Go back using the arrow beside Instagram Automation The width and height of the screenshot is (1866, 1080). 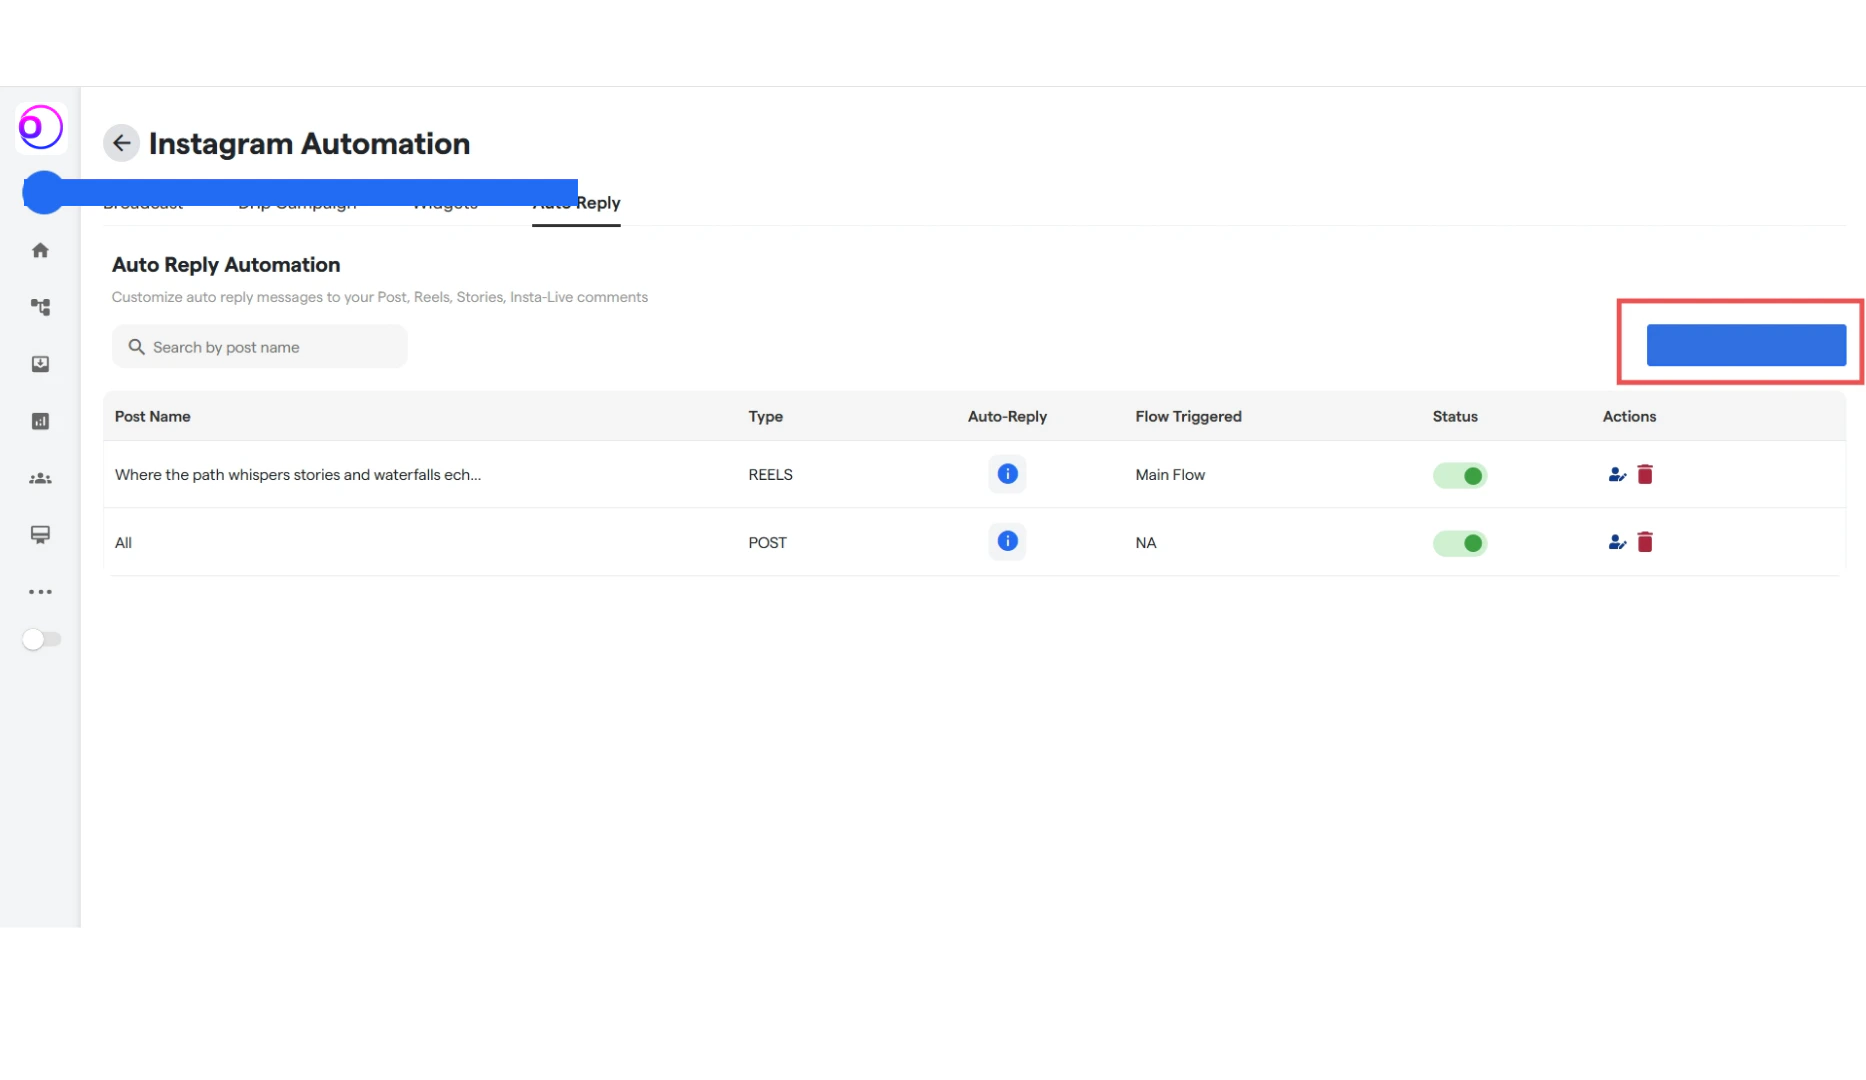(x=121, y=143)
